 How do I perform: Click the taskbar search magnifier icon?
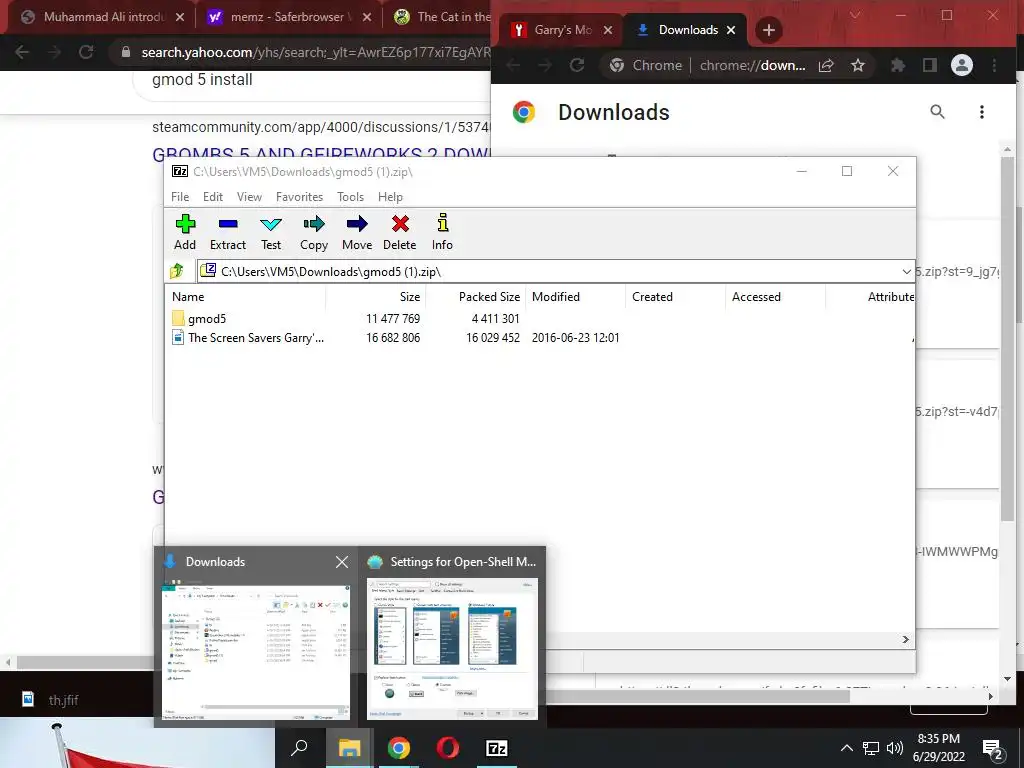(x=299, y=748)
